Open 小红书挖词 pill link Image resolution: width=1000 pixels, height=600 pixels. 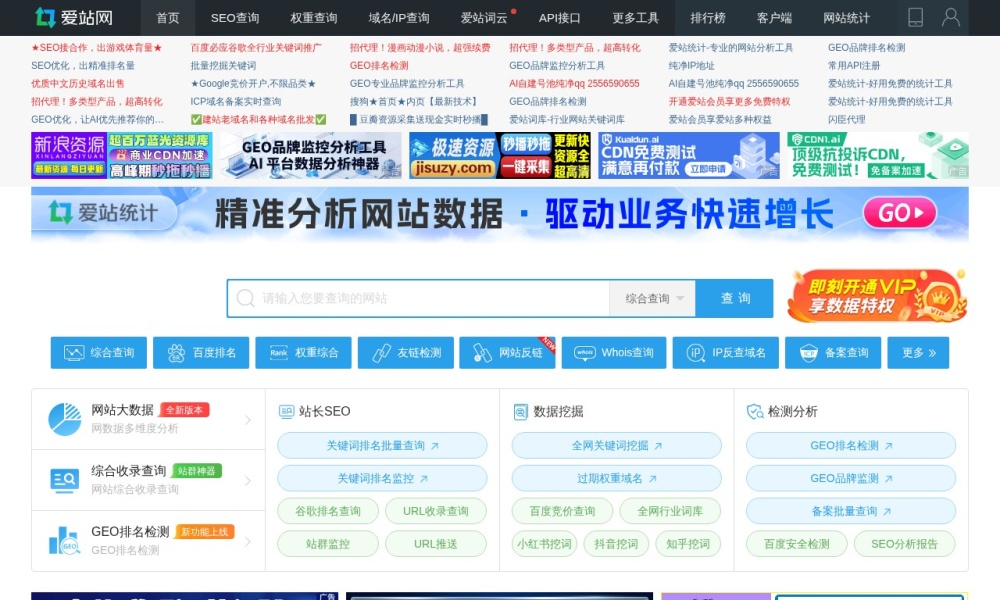pyautogui.click(x=545, y=544)
